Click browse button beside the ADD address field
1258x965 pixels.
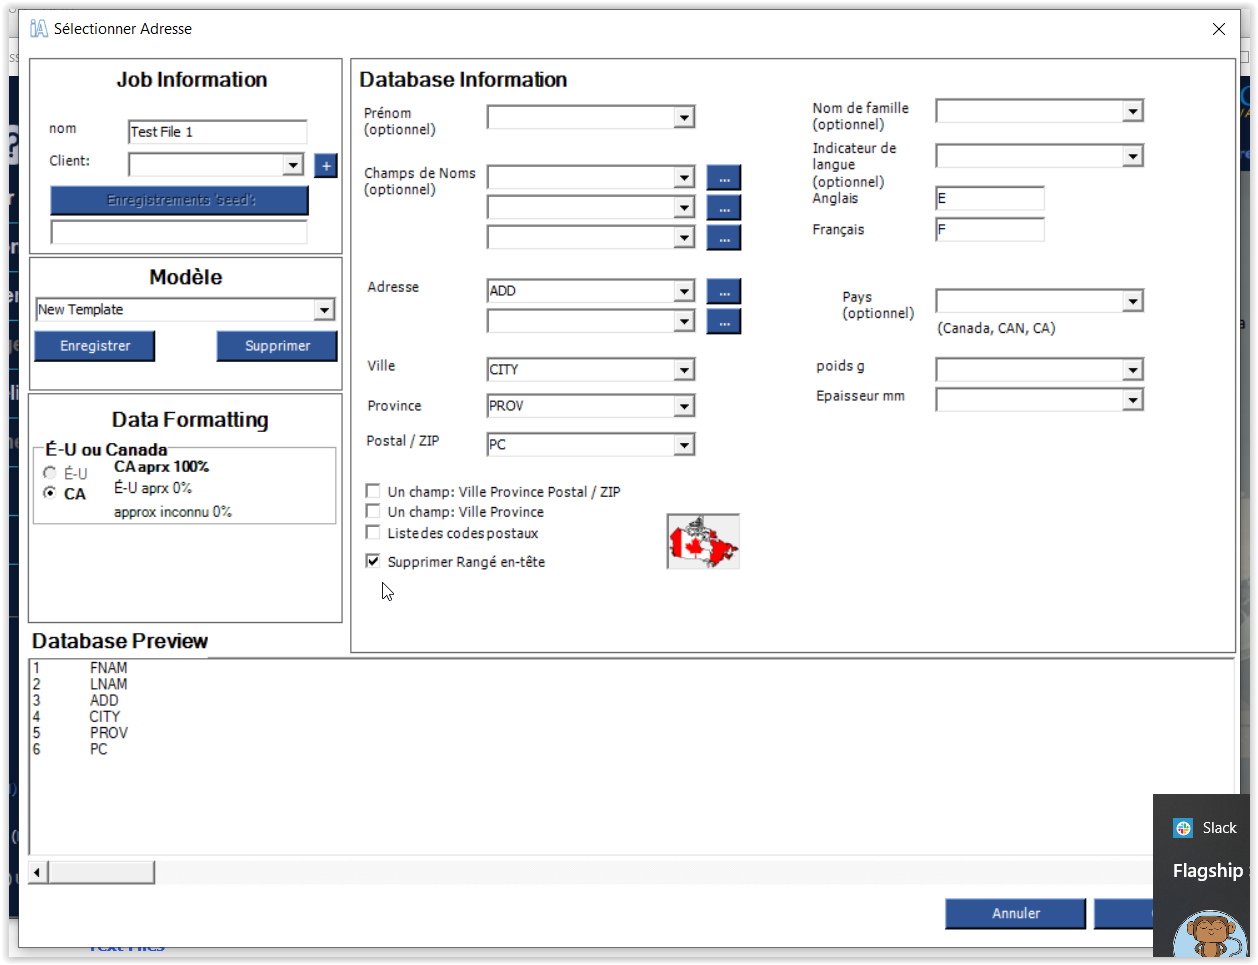click(724, 291)
